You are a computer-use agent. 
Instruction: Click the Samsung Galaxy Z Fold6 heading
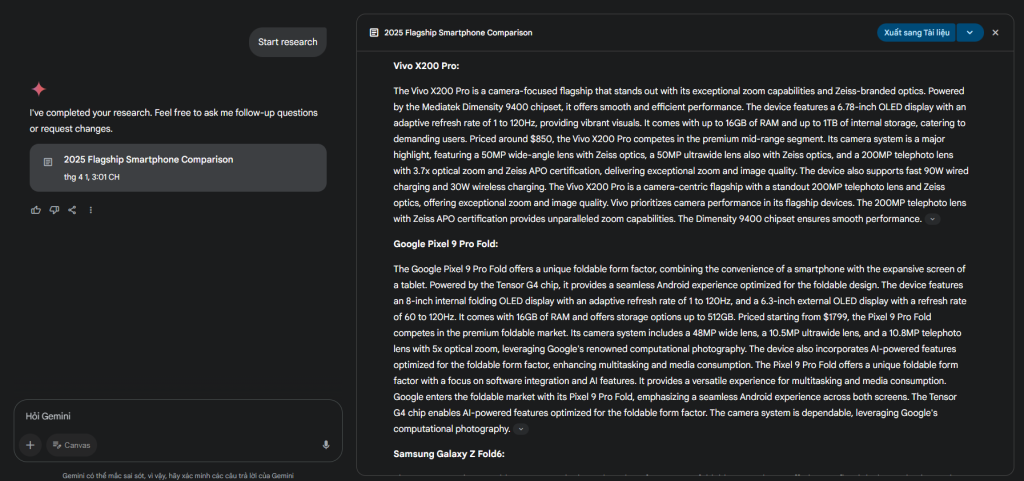[x=449, y=454]
